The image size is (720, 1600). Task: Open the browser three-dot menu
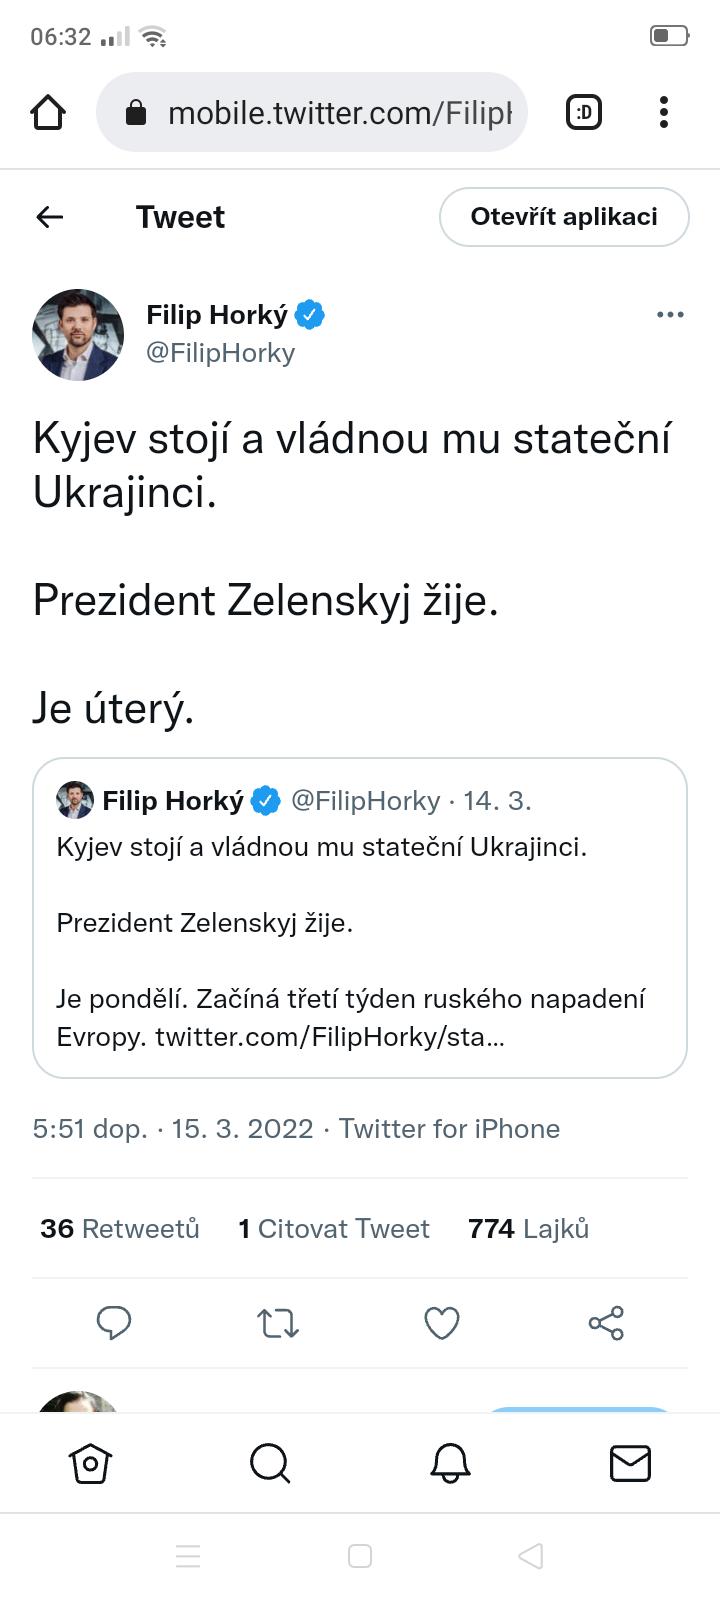(x=664, y=113)
